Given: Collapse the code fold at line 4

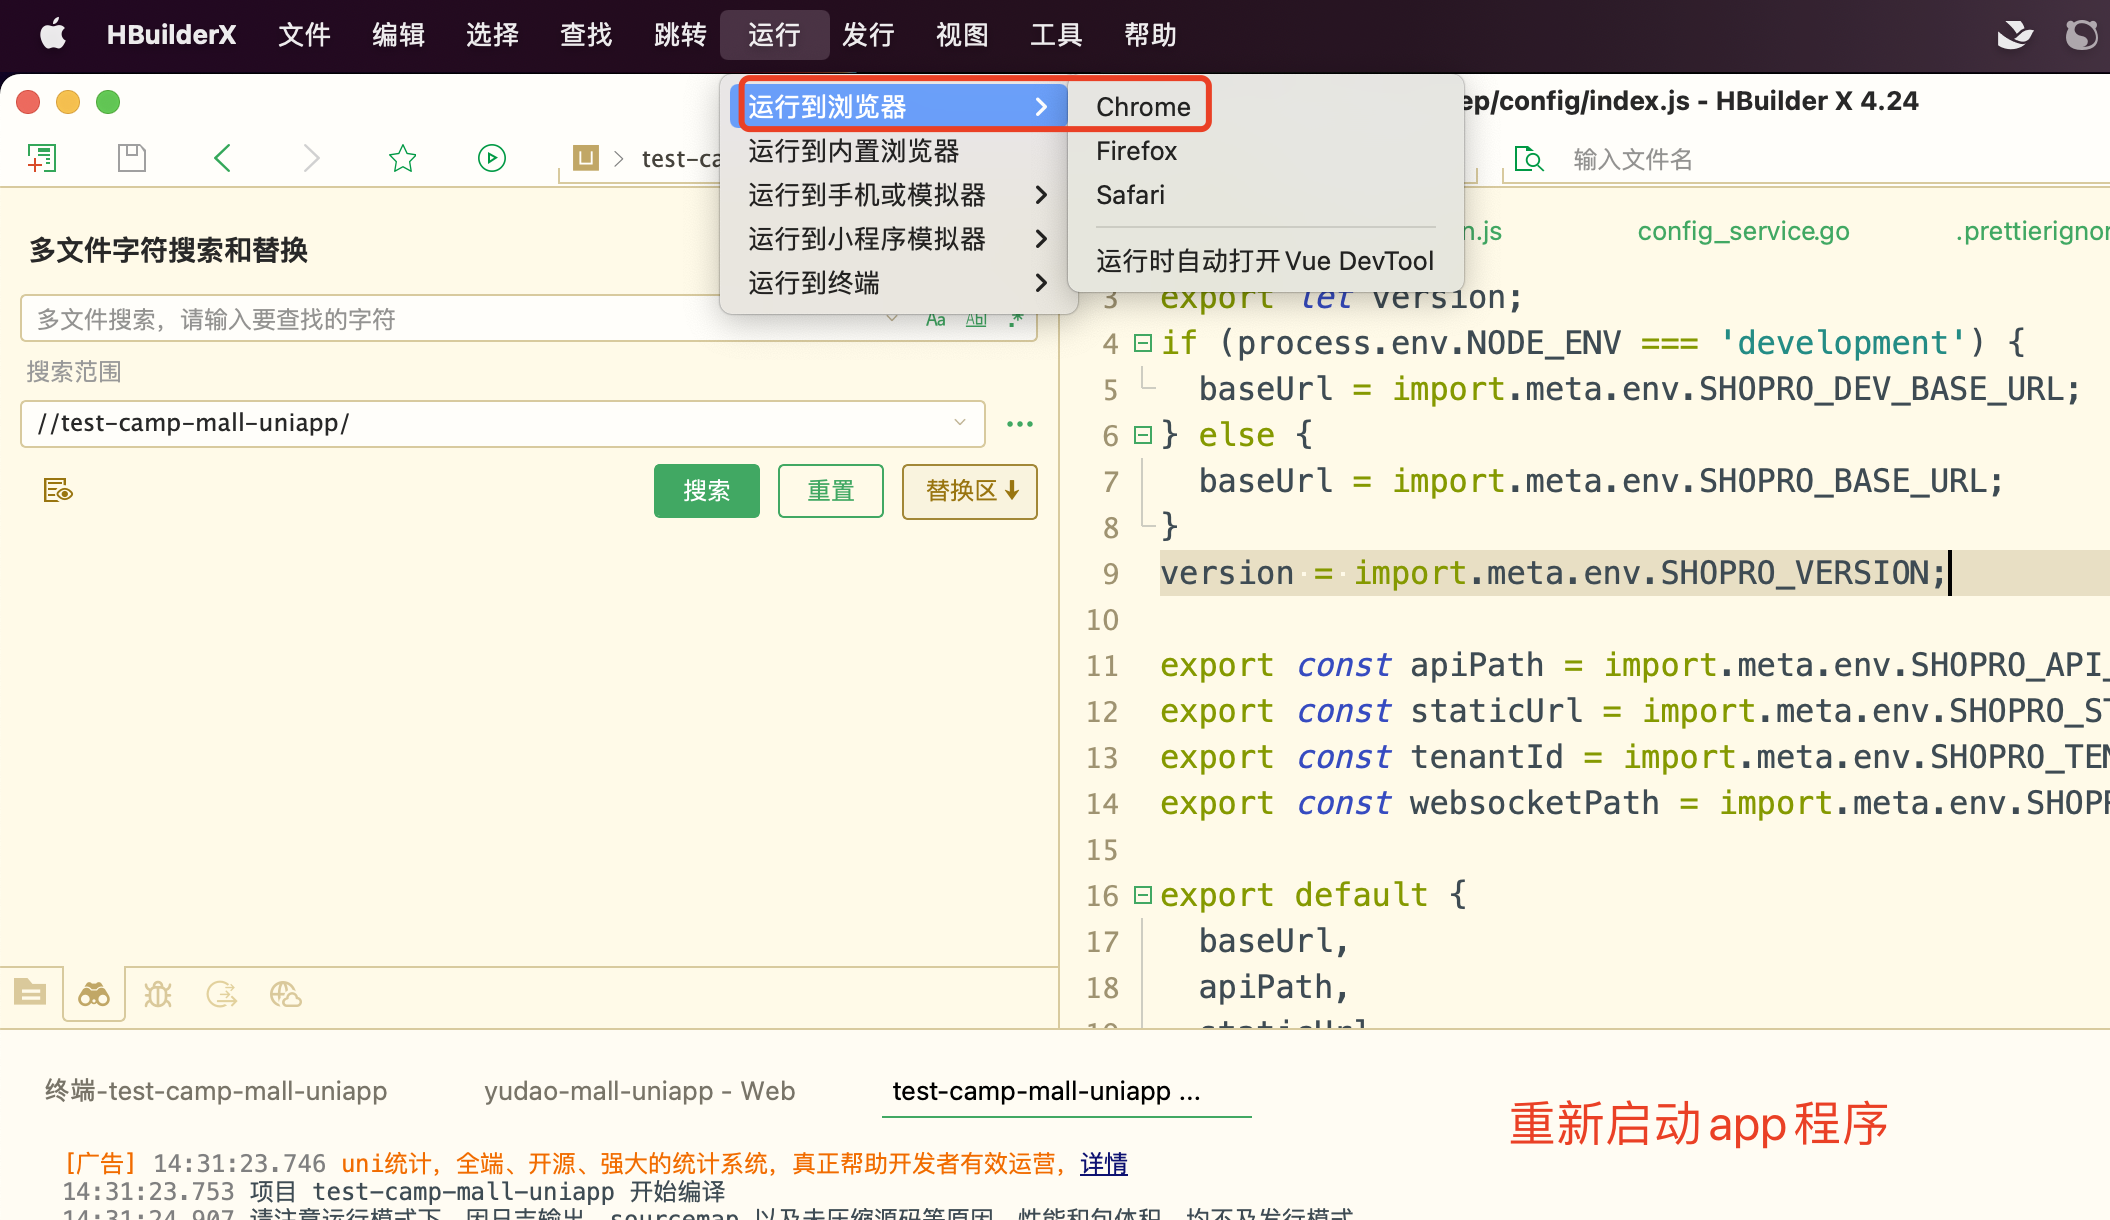Looking at the screenshot, I should coord(1143,343).
